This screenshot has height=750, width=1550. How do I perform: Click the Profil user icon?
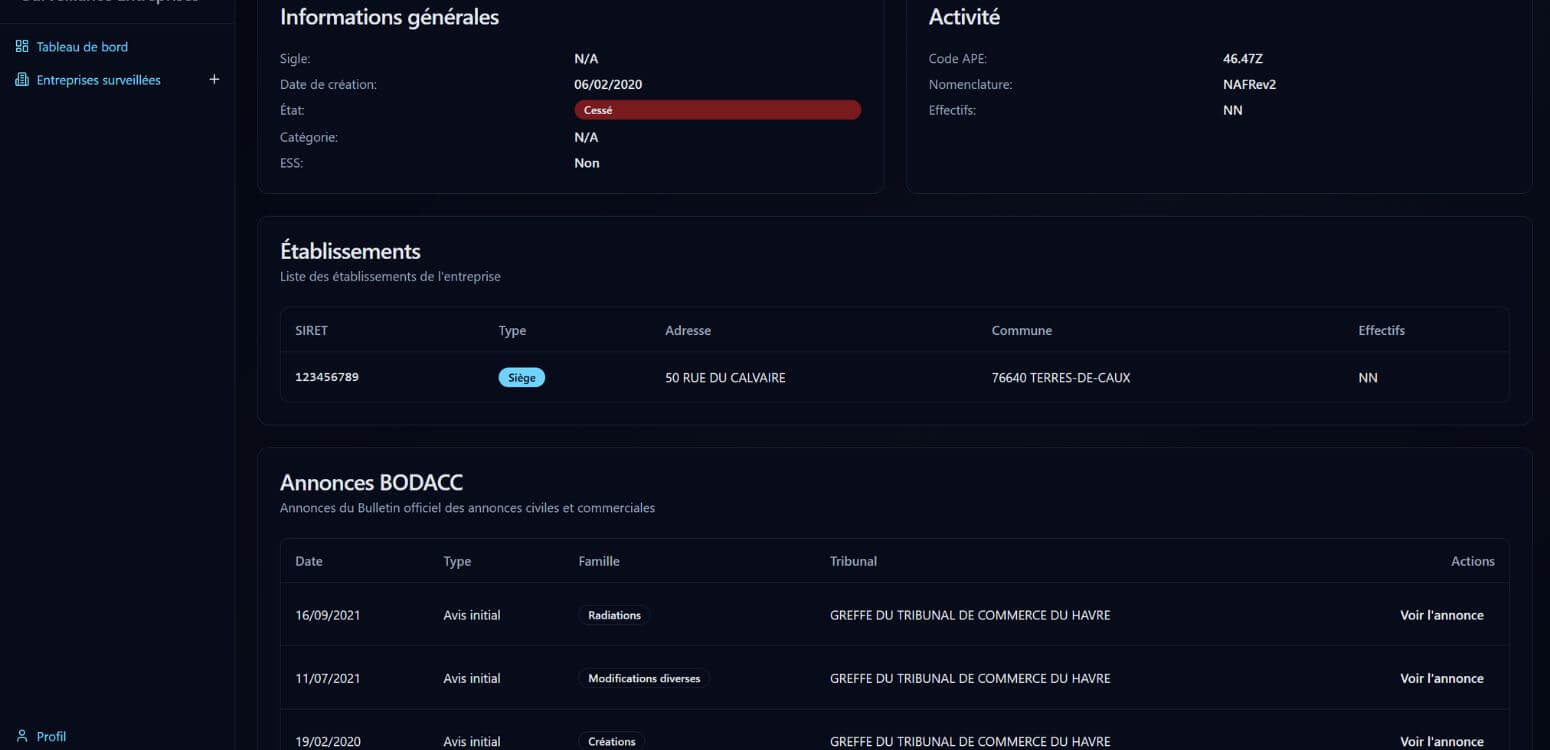point(22,736)
